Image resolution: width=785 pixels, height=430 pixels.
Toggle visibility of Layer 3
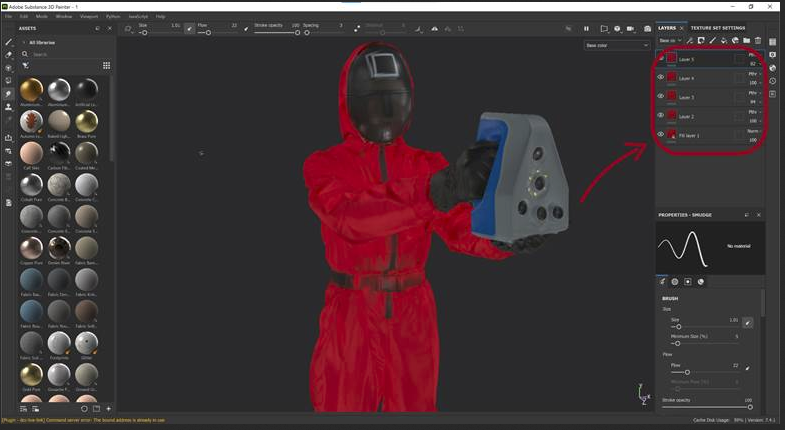coord(661,96)
